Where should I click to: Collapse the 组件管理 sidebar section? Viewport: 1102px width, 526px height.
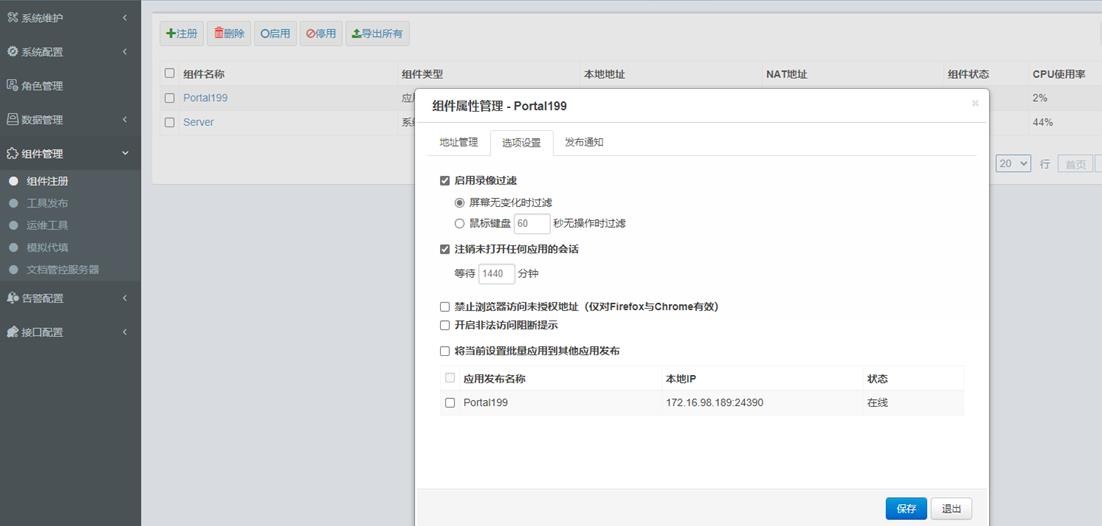click(x=125, y=153)
